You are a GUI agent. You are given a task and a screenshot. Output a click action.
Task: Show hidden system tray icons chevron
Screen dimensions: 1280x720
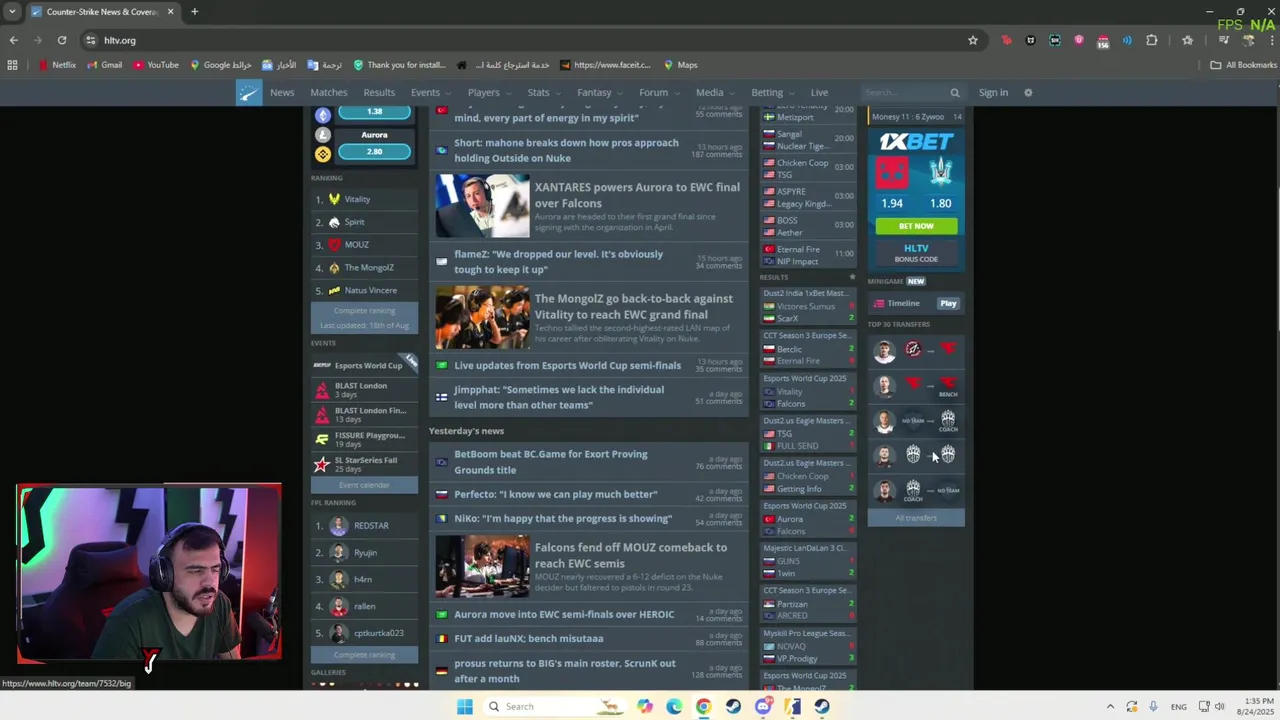point(1110,707)
